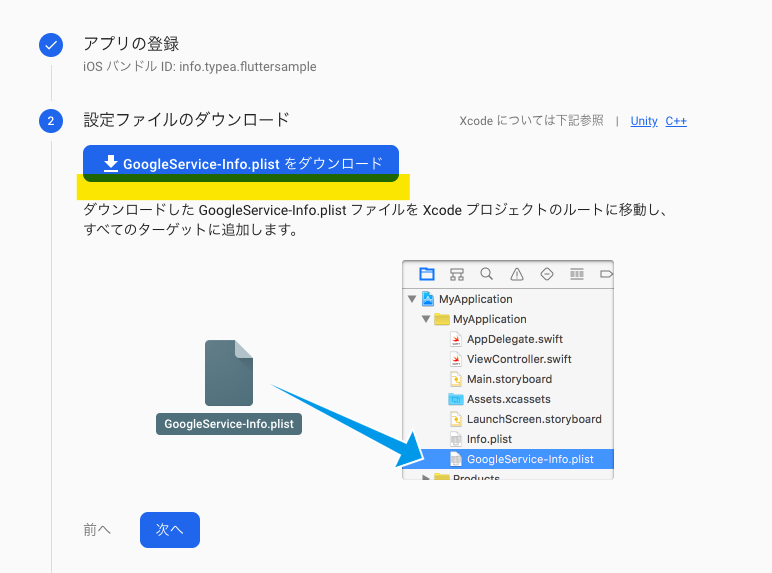Image resolution: width=772 pixels, height=573 pixels.
Task: Click the download arrow icon in button
Action: (x=111, y=163)
